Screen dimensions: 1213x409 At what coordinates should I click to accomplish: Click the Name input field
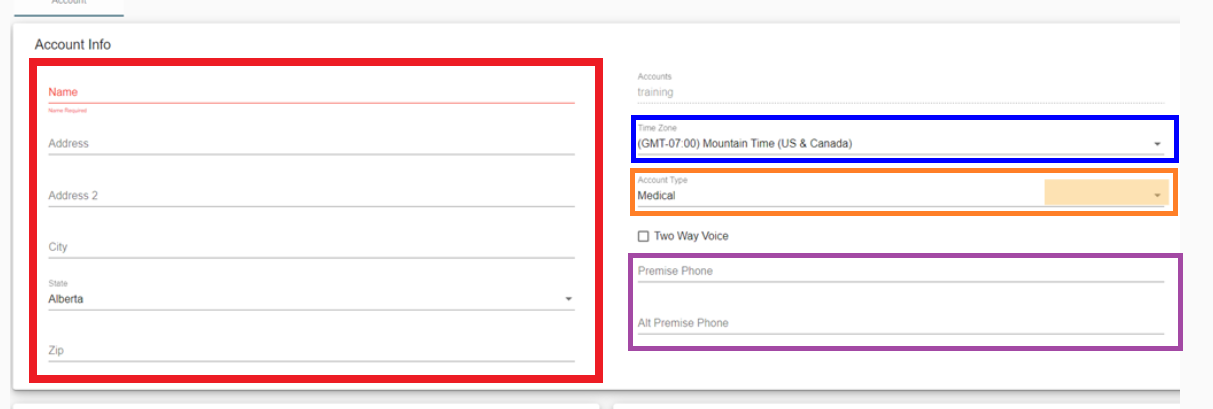[310, 92]
